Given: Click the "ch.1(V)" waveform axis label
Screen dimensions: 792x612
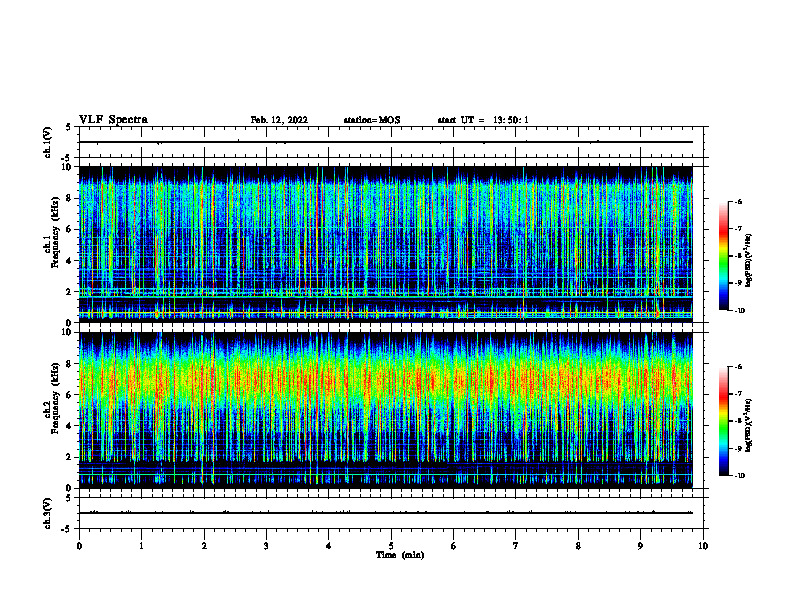Looking at the screenshot, I should coord(48,142).
